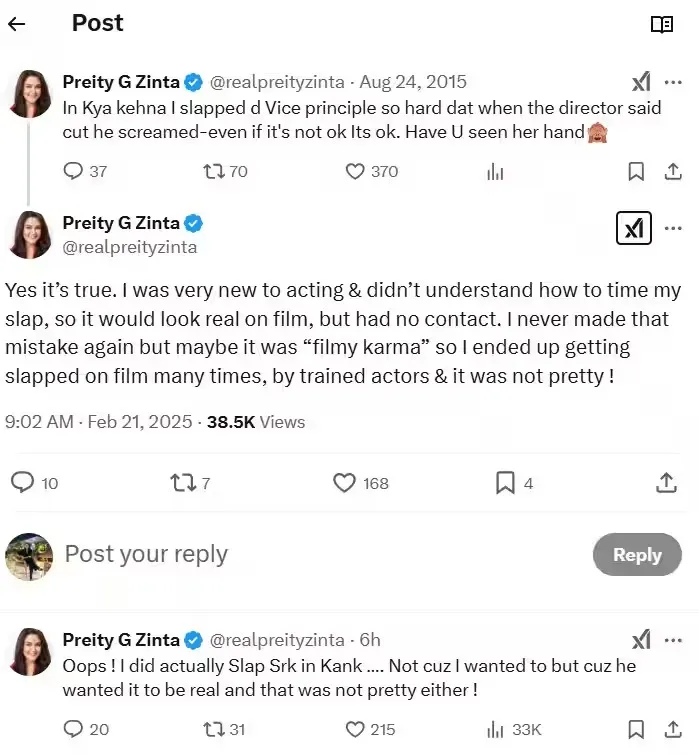This screenshot has width=699, height=755.
Task: Go back with the left arrow icon
Action: (x=17, y=24)
